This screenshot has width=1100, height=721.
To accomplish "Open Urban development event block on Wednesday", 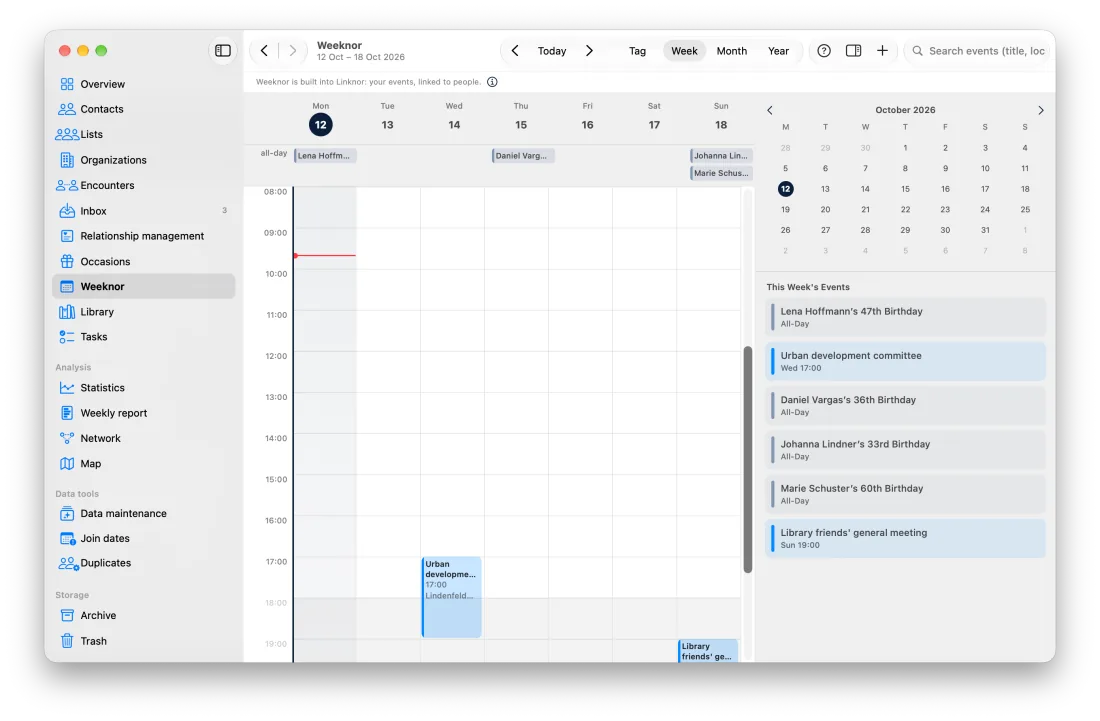I will (452, 597).
